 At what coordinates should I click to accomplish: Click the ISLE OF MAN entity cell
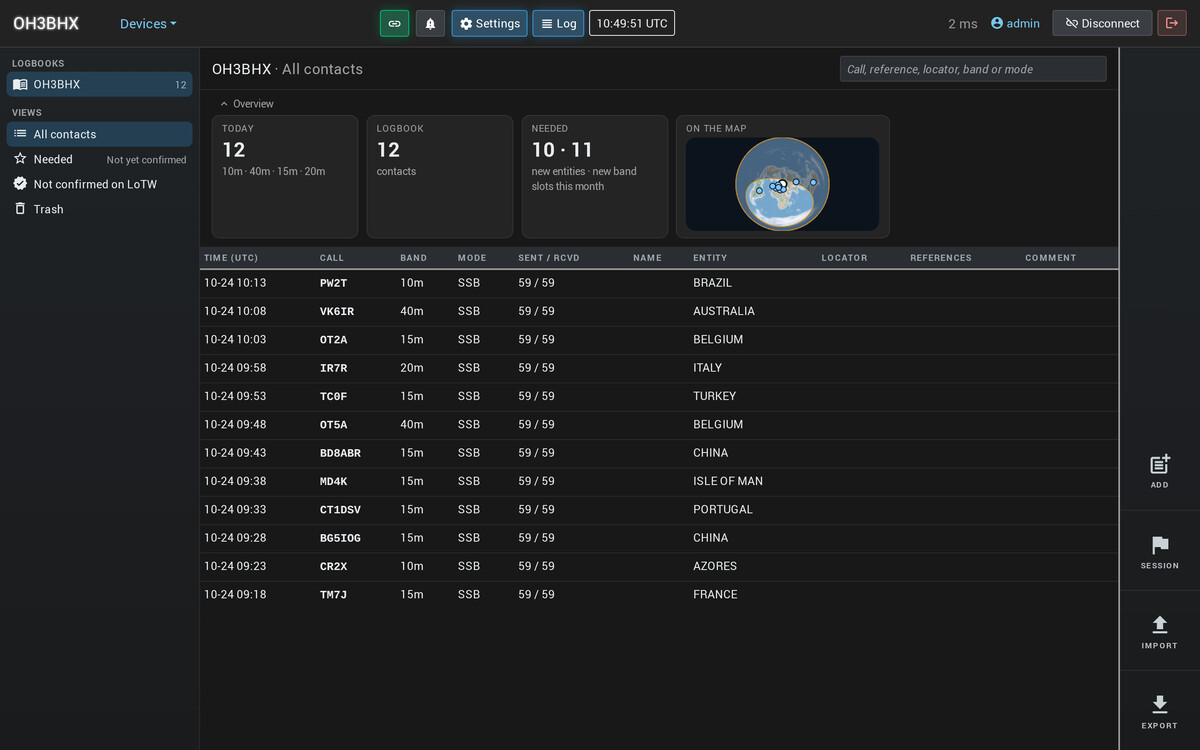(728, 481)
